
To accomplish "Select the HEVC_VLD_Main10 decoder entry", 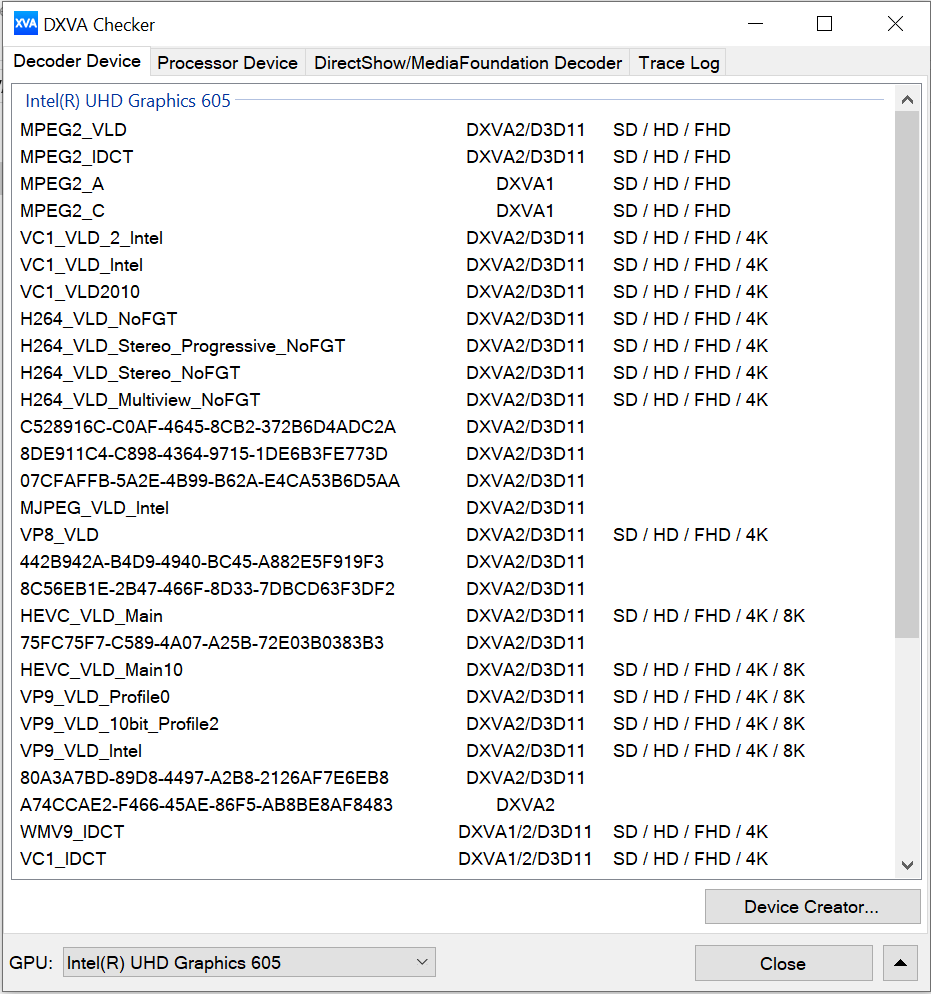I will point(102,670).
